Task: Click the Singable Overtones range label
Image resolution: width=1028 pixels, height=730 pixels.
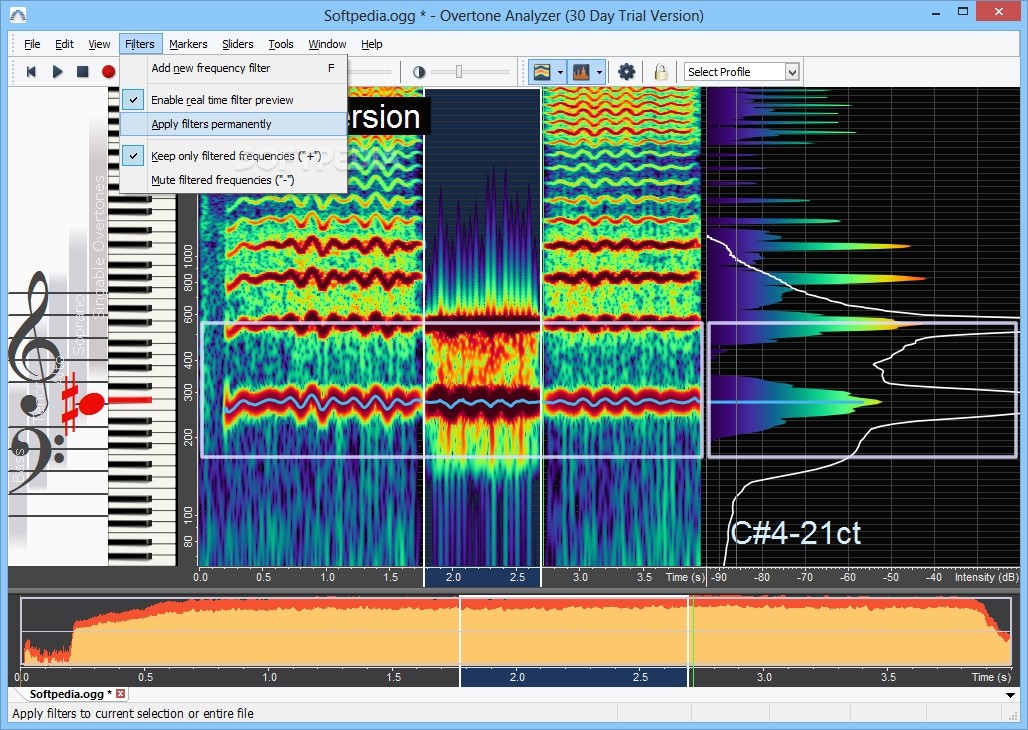Action: (99, 247)
